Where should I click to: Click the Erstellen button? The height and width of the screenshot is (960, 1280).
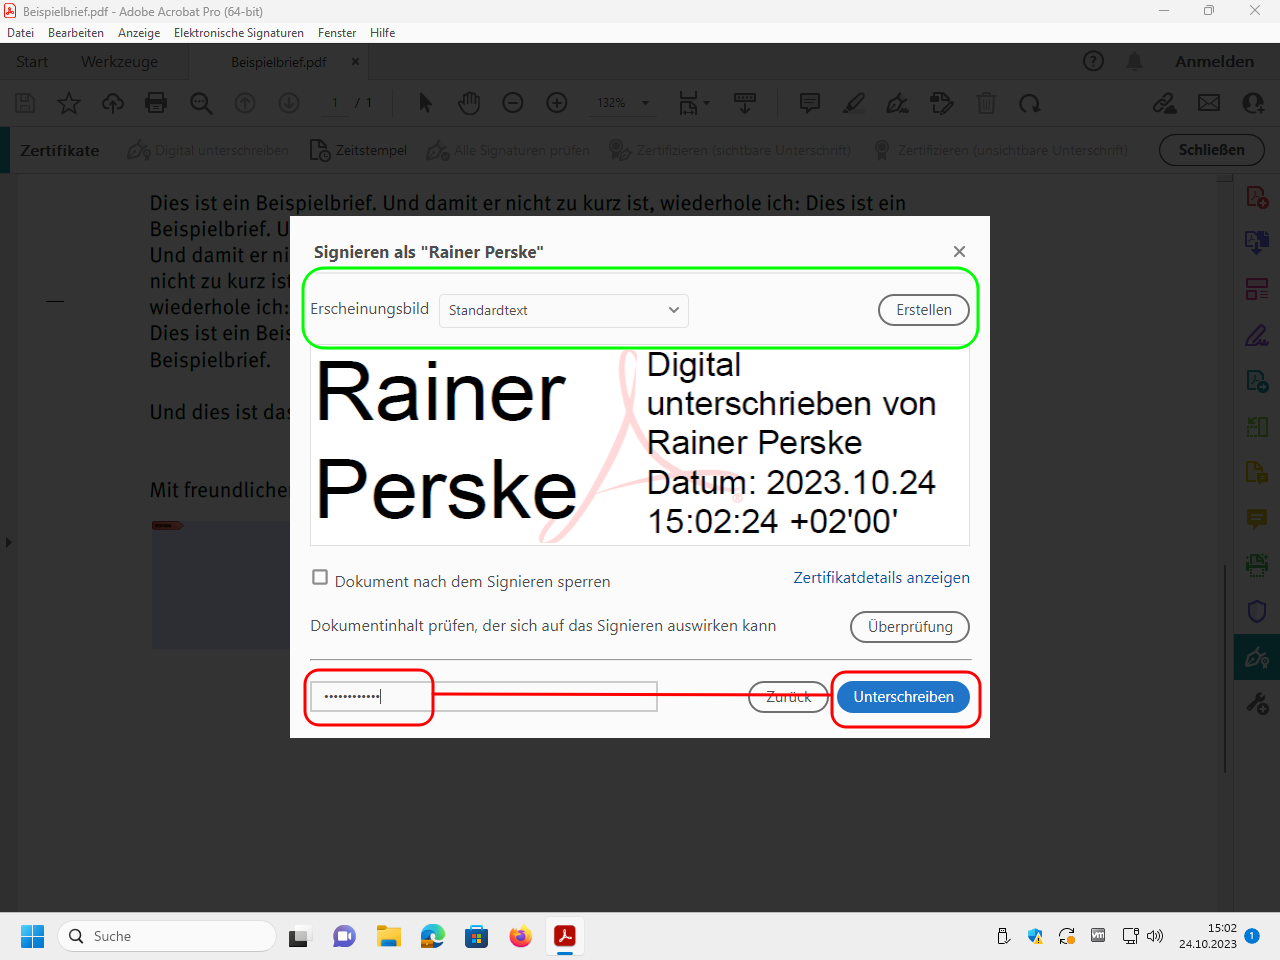coord(923,310)
